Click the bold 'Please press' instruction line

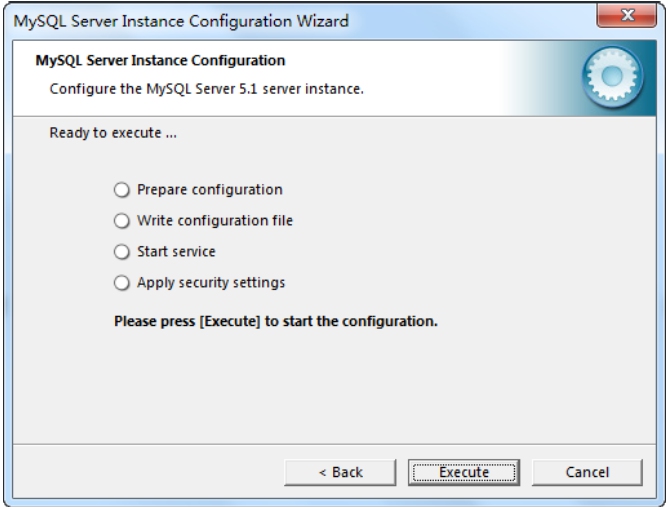point(276,321)
